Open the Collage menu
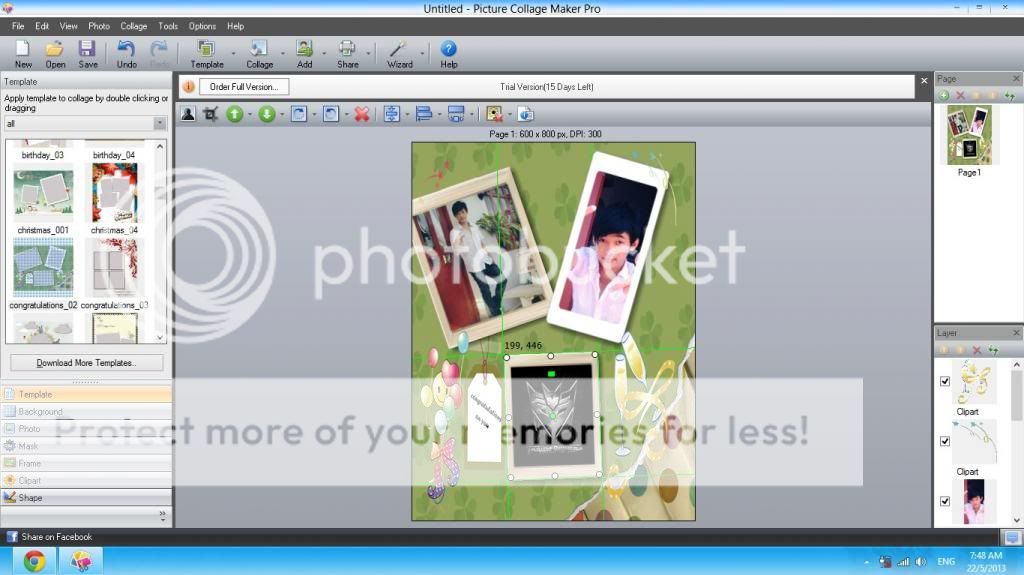1024x575 pixels. [133, 26]
